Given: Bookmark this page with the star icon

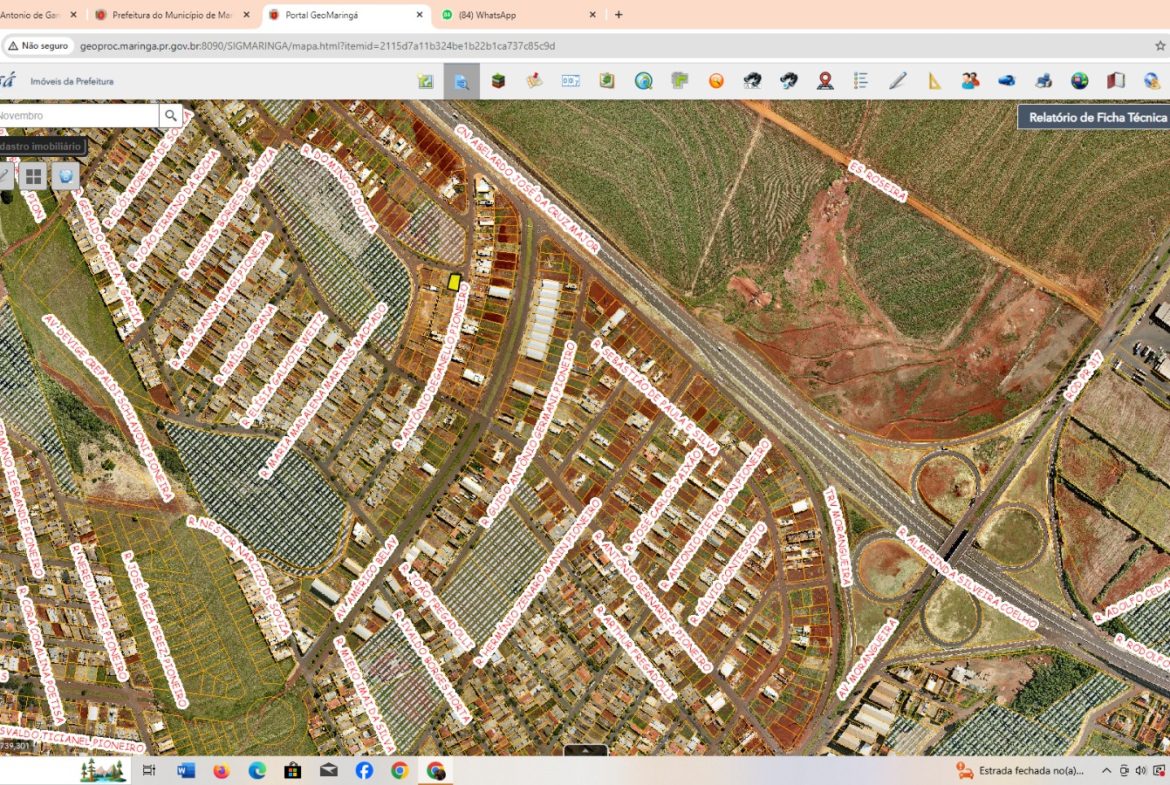Looking at the screenshot, I should coord(1160,46).
